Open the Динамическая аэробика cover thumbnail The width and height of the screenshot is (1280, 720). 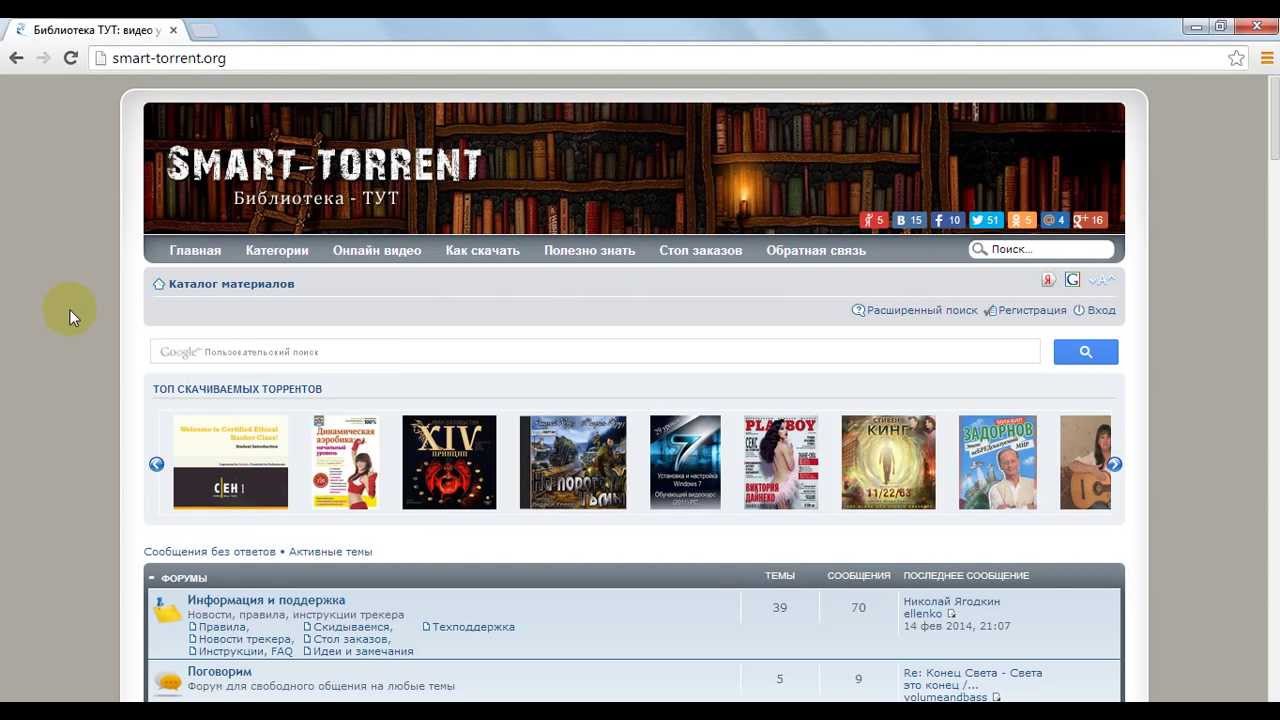point(346,462)
